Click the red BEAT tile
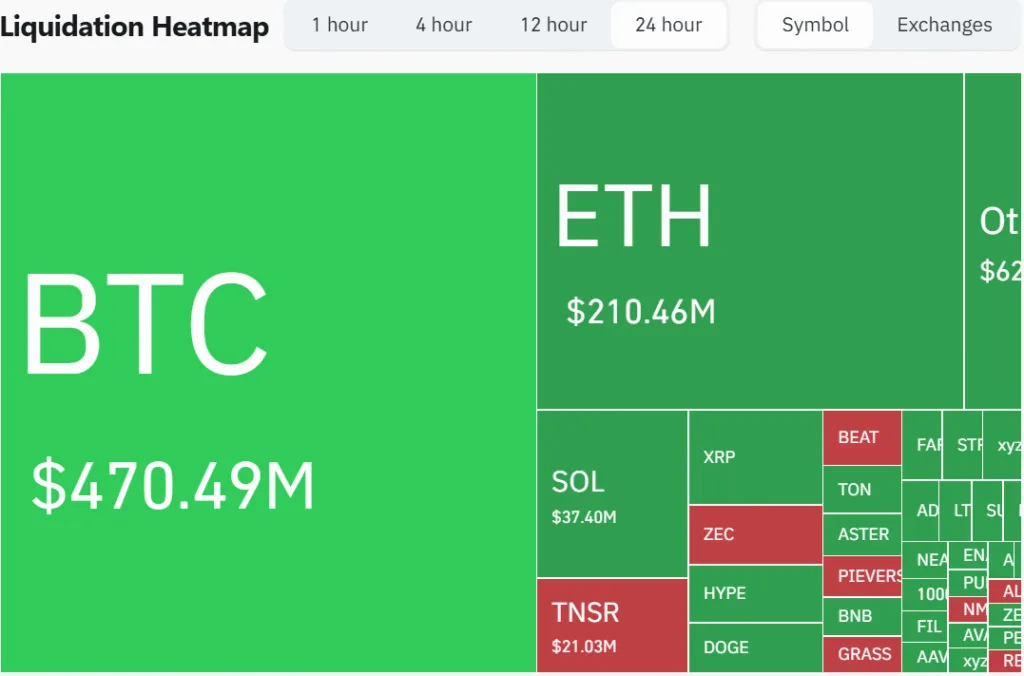This screenshot has width=1024, height=676. click(862, 437)
